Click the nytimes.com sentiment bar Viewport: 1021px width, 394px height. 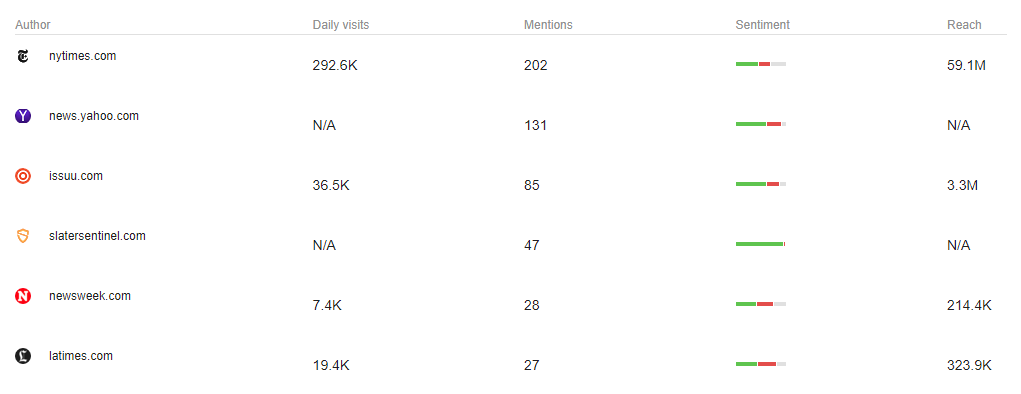click(x=761, y=64)
